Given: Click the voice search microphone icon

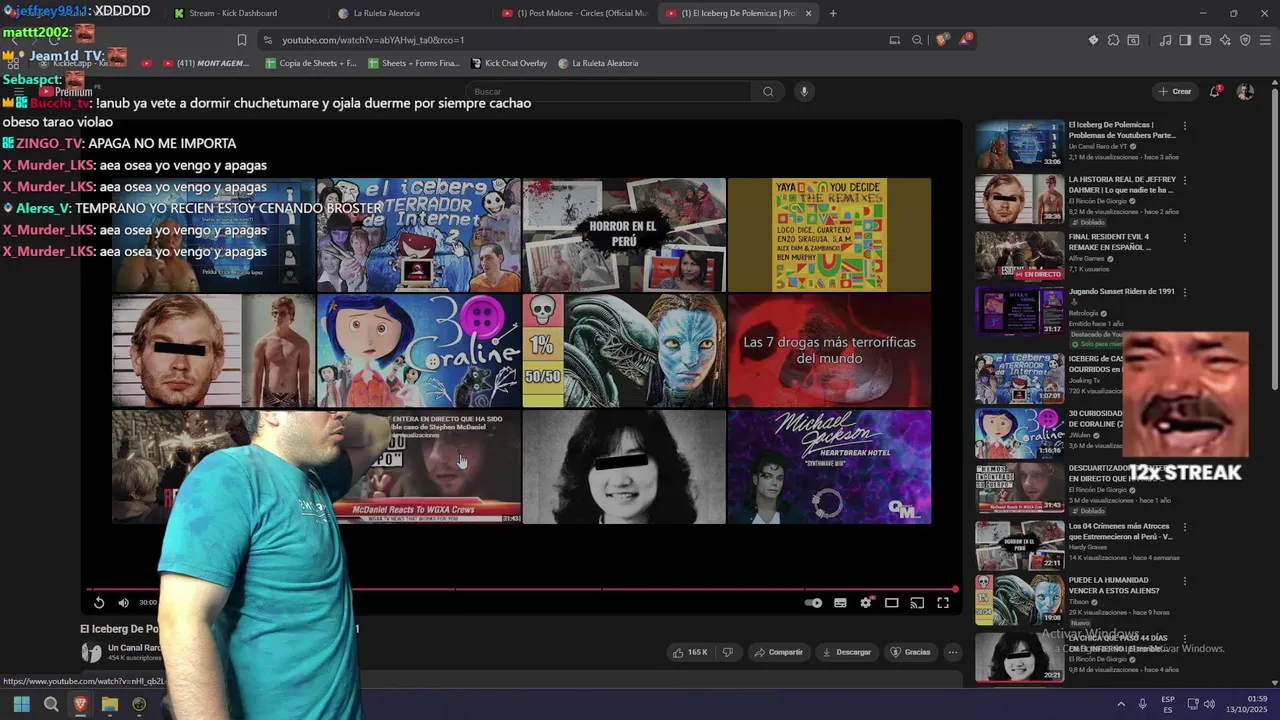Looking at the screenshot, I should point(803,91).
